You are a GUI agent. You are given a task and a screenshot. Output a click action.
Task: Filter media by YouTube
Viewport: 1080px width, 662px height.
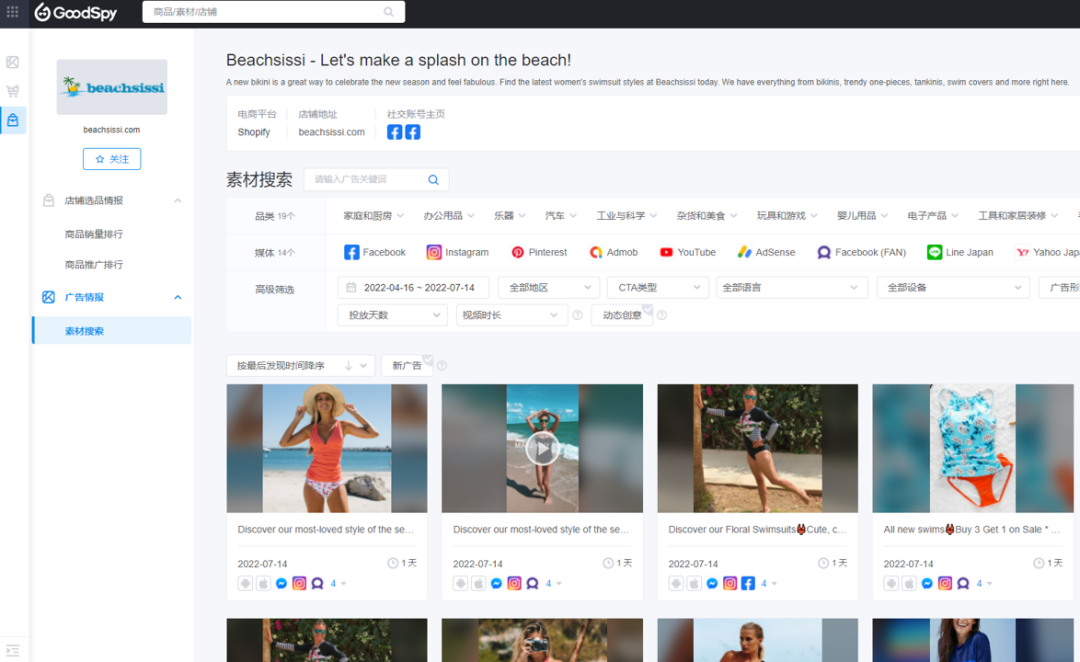point(687,252)
